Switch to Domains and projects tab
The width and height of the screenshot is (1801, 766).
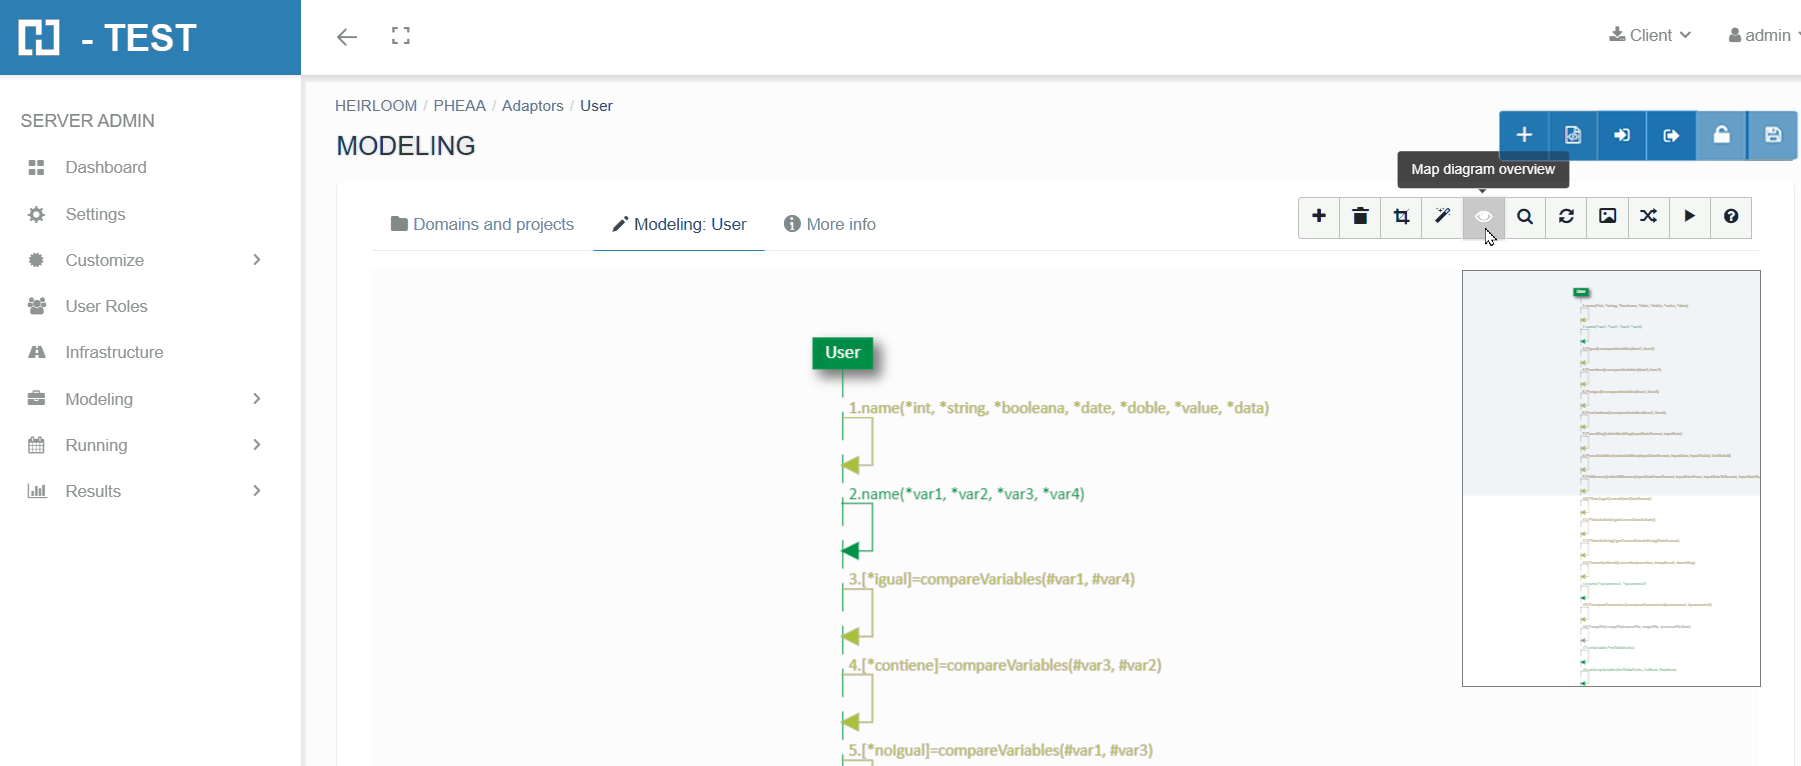point(482,224)
